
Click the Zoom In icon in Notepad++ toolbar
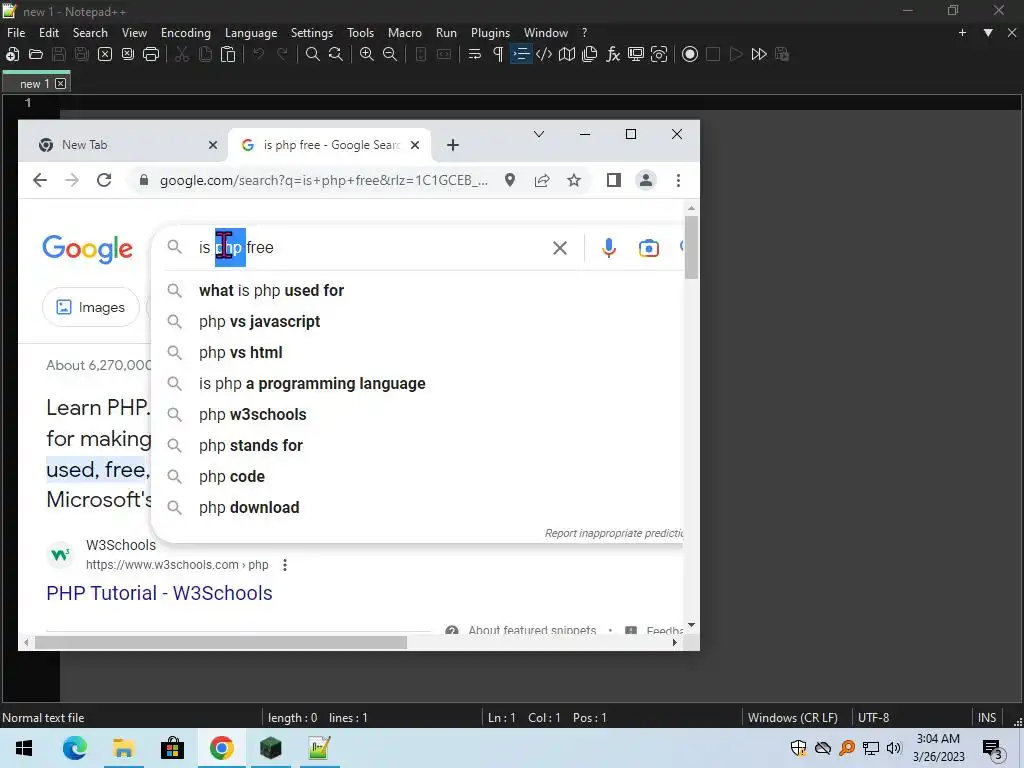coord(367,54)
